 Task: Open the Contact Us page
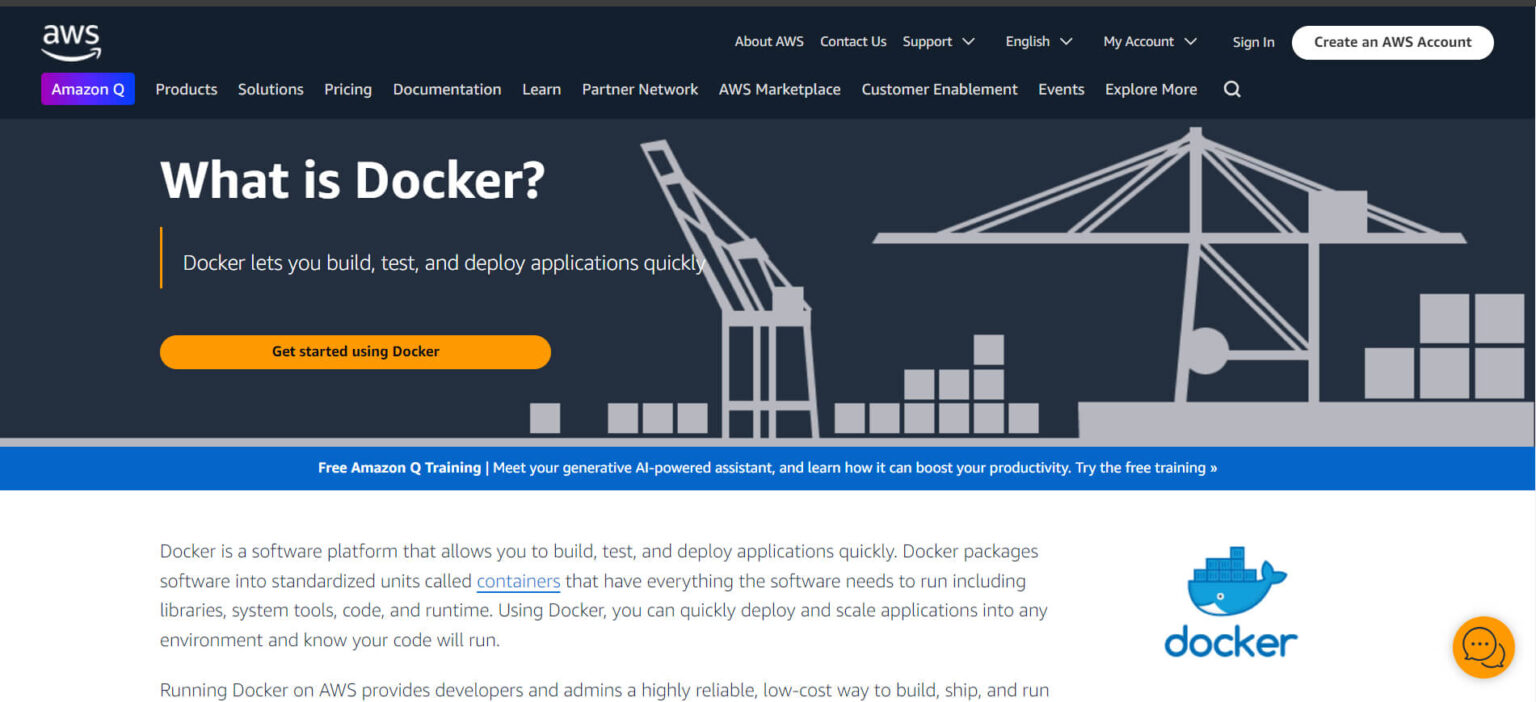(x=852, y=41)
